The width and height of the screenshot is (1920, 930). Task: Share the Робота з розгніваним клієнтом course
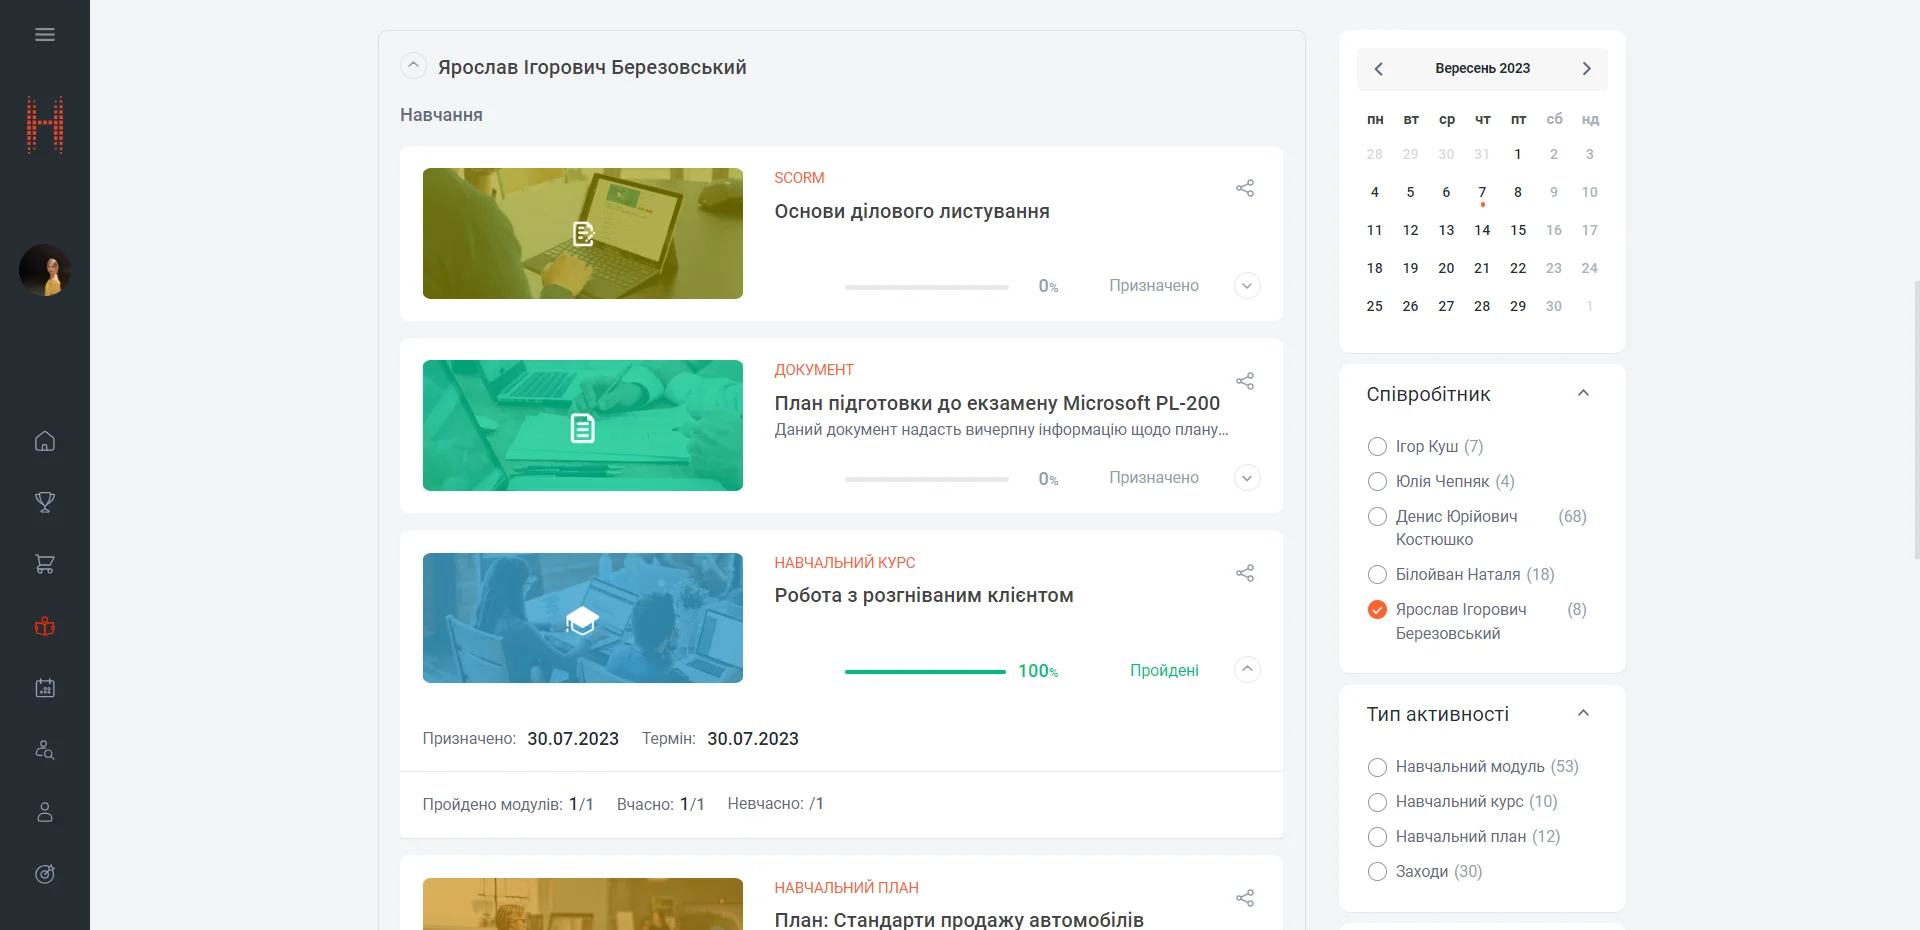click(x=1245, y=573)
